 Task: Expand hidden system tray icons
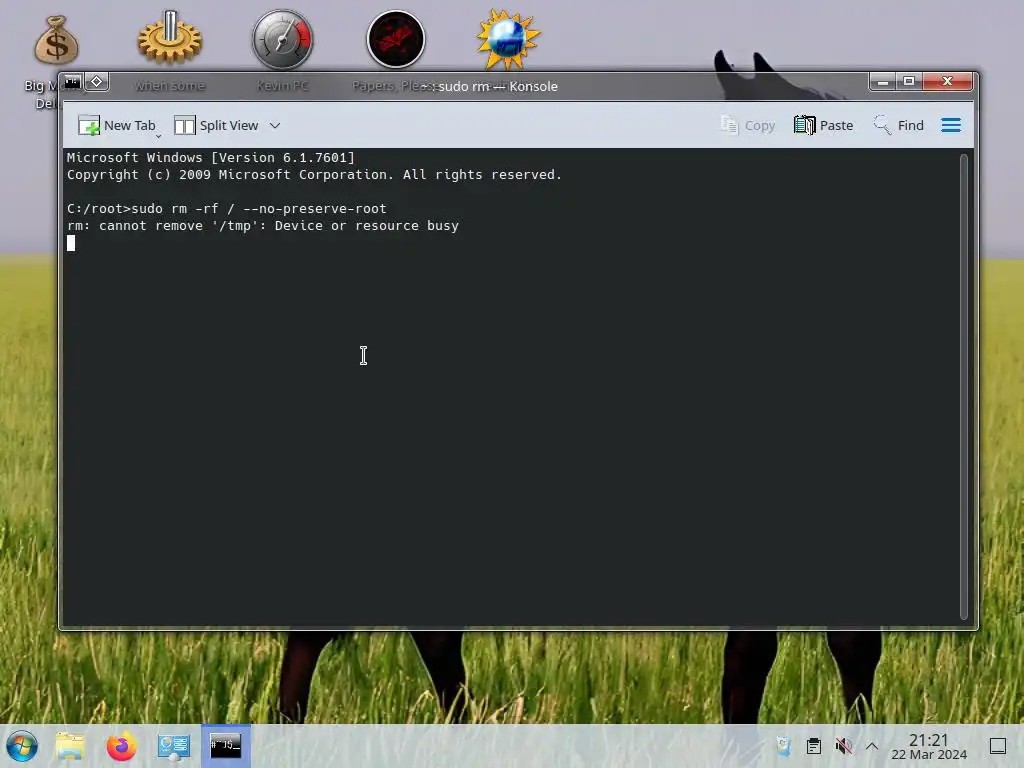point(872,746)
